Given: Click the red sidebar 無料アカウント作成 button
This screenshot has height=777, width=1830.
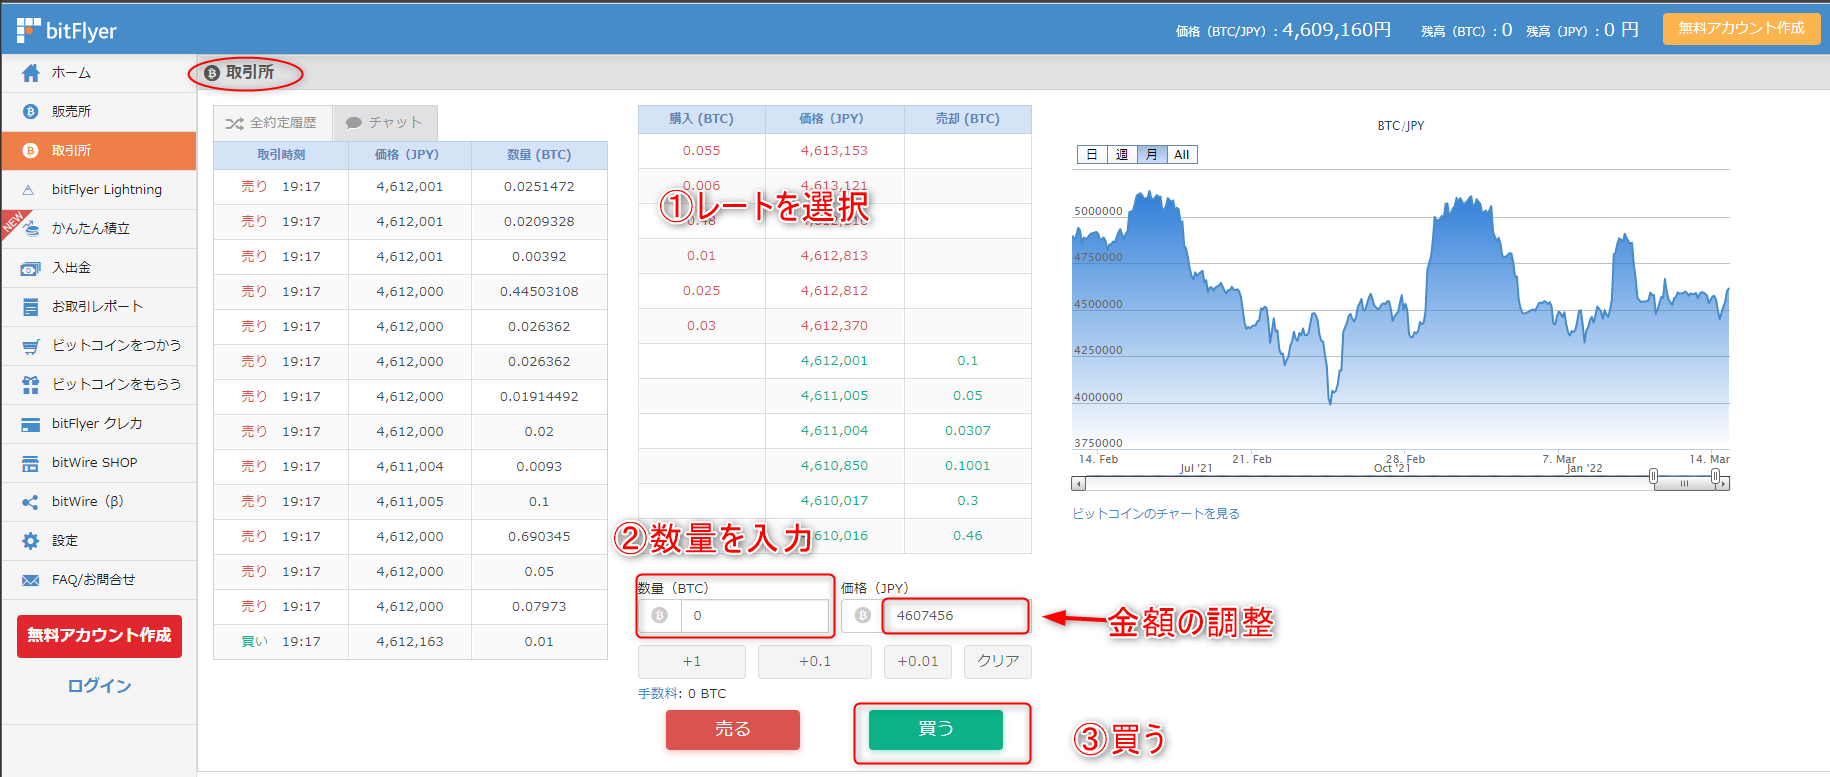Looking at the screenshot, I should (x=99, y=636).
